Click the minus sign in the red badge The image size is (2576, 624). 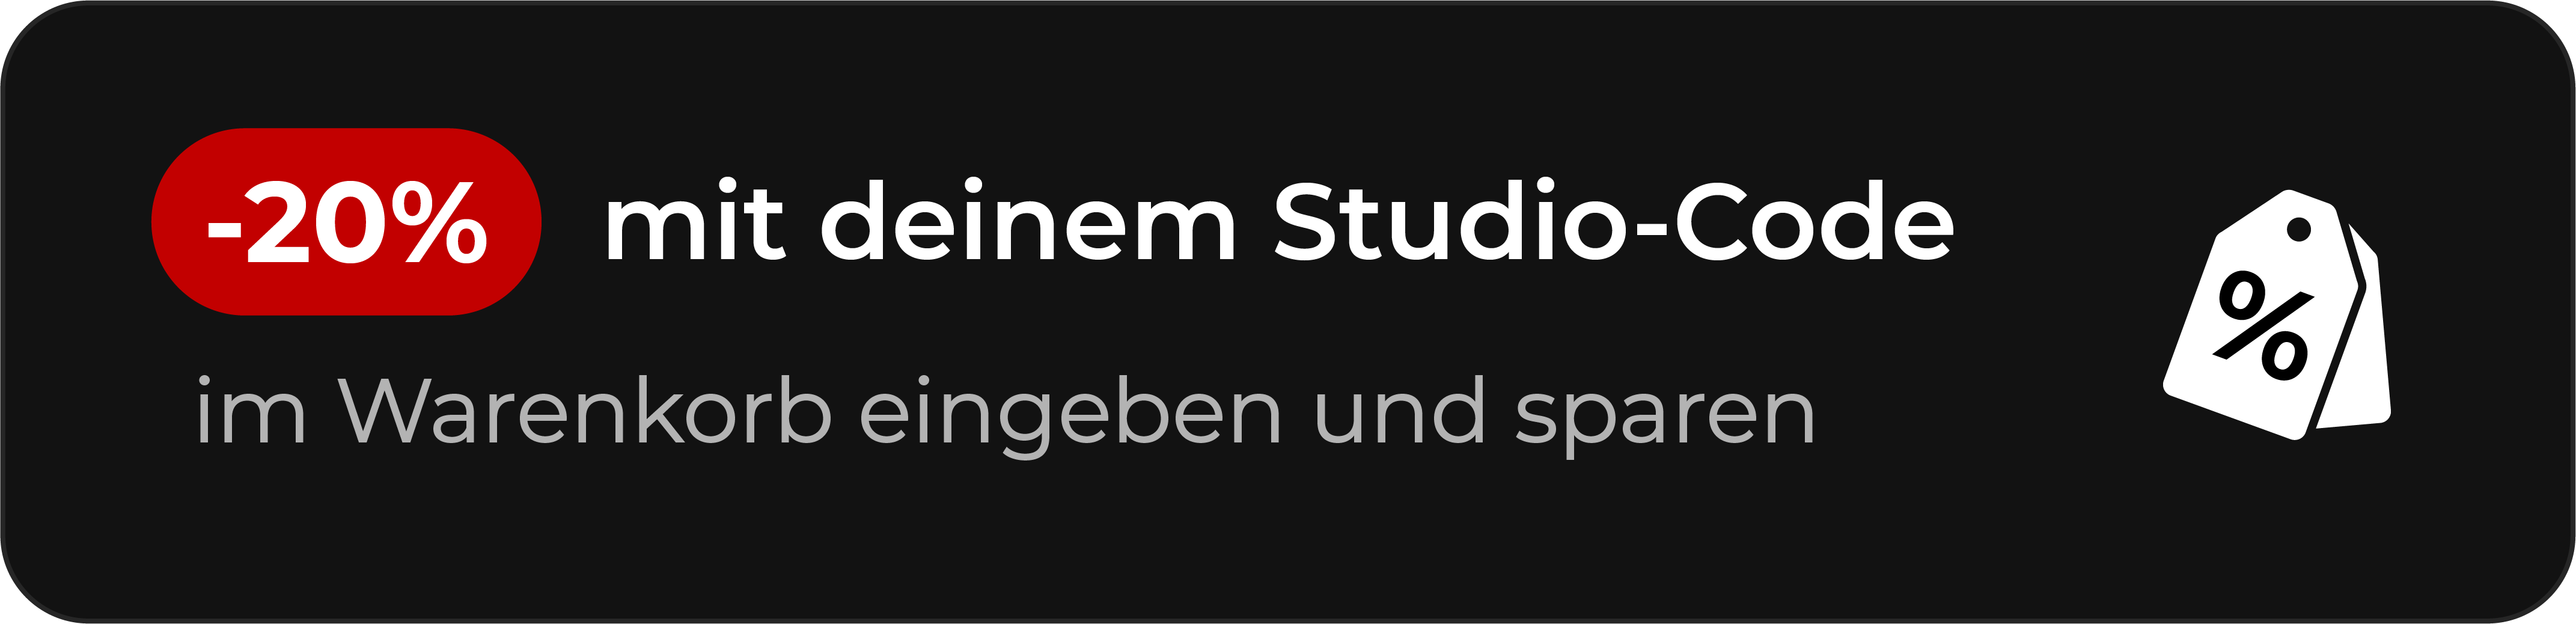pyautogui.click(x=224, y=231)
